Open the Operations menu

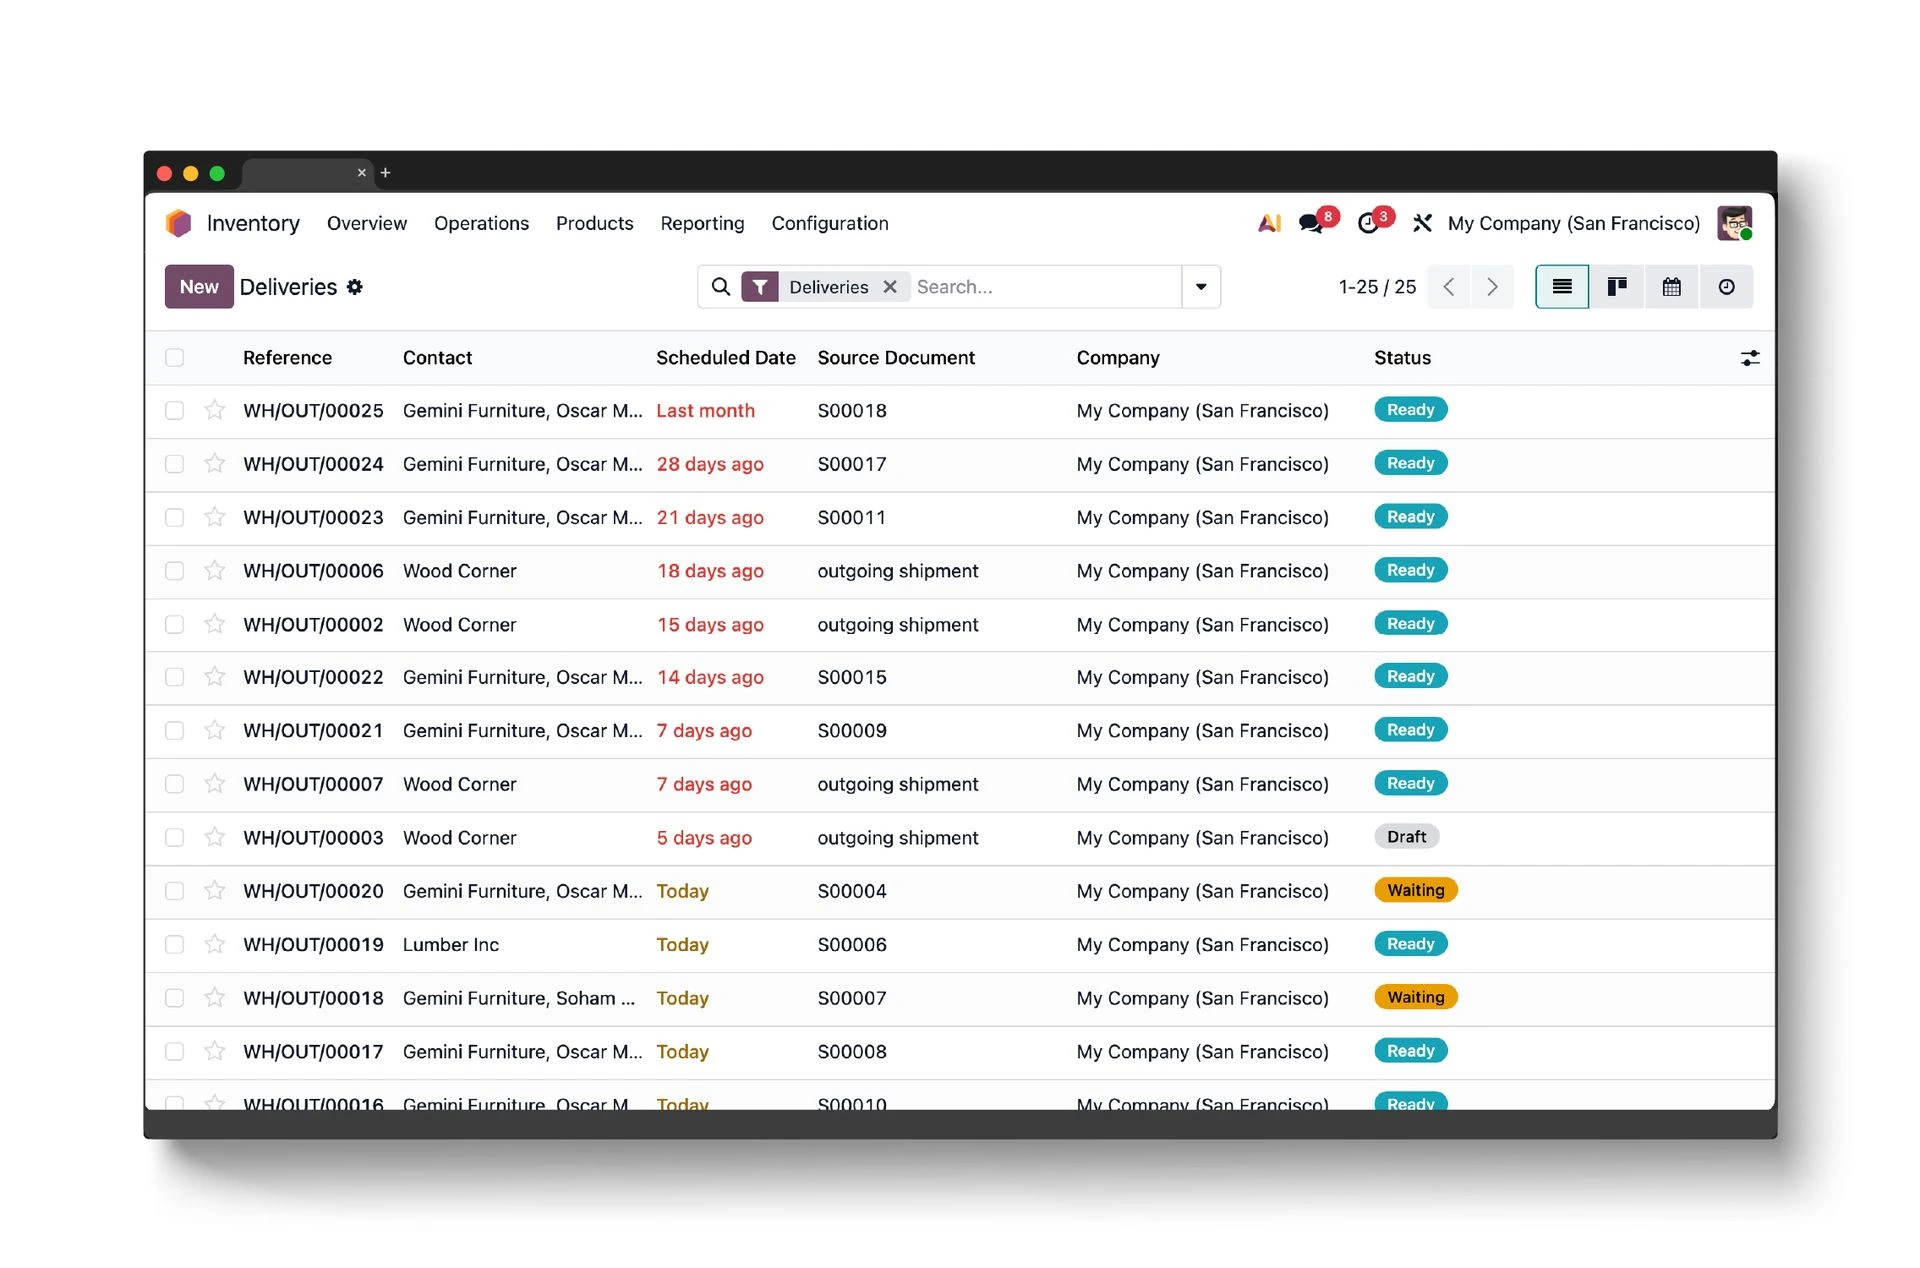481,223
